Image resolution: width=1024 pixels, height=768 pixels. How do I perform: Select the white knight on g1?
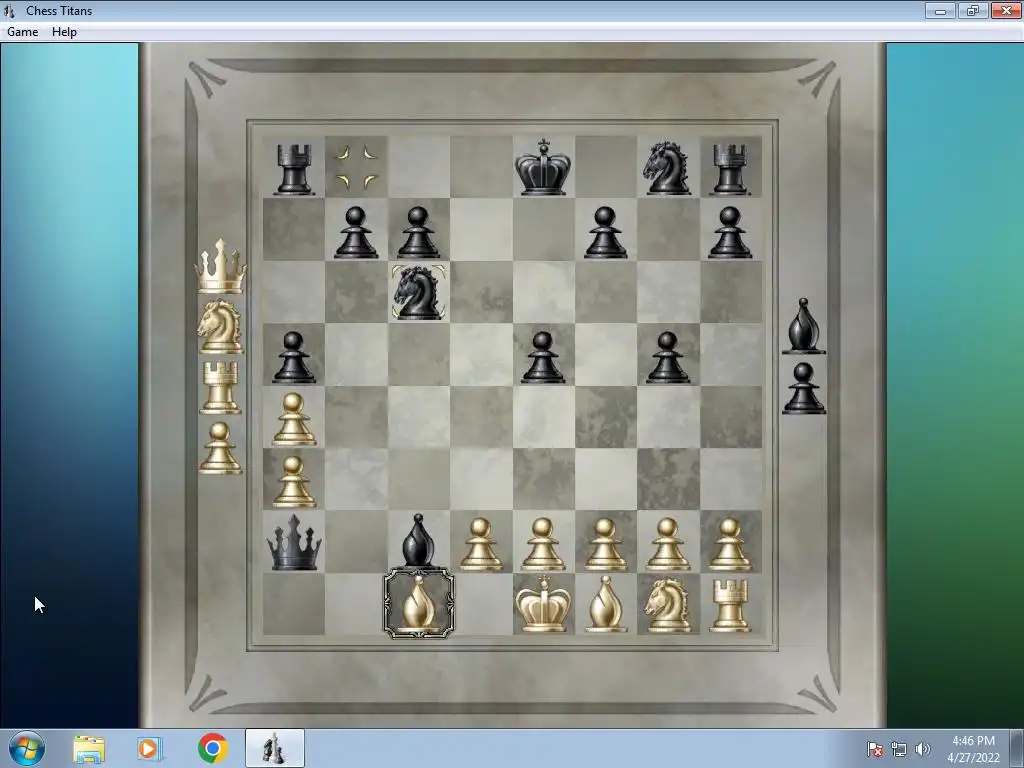(x=667, y=606)
